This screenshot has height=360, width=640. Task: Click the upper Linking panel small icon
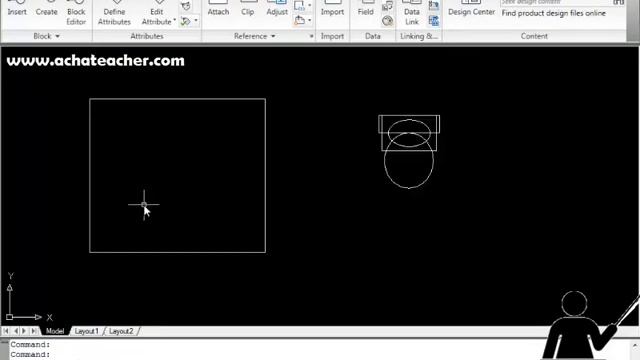pos(433,5)
